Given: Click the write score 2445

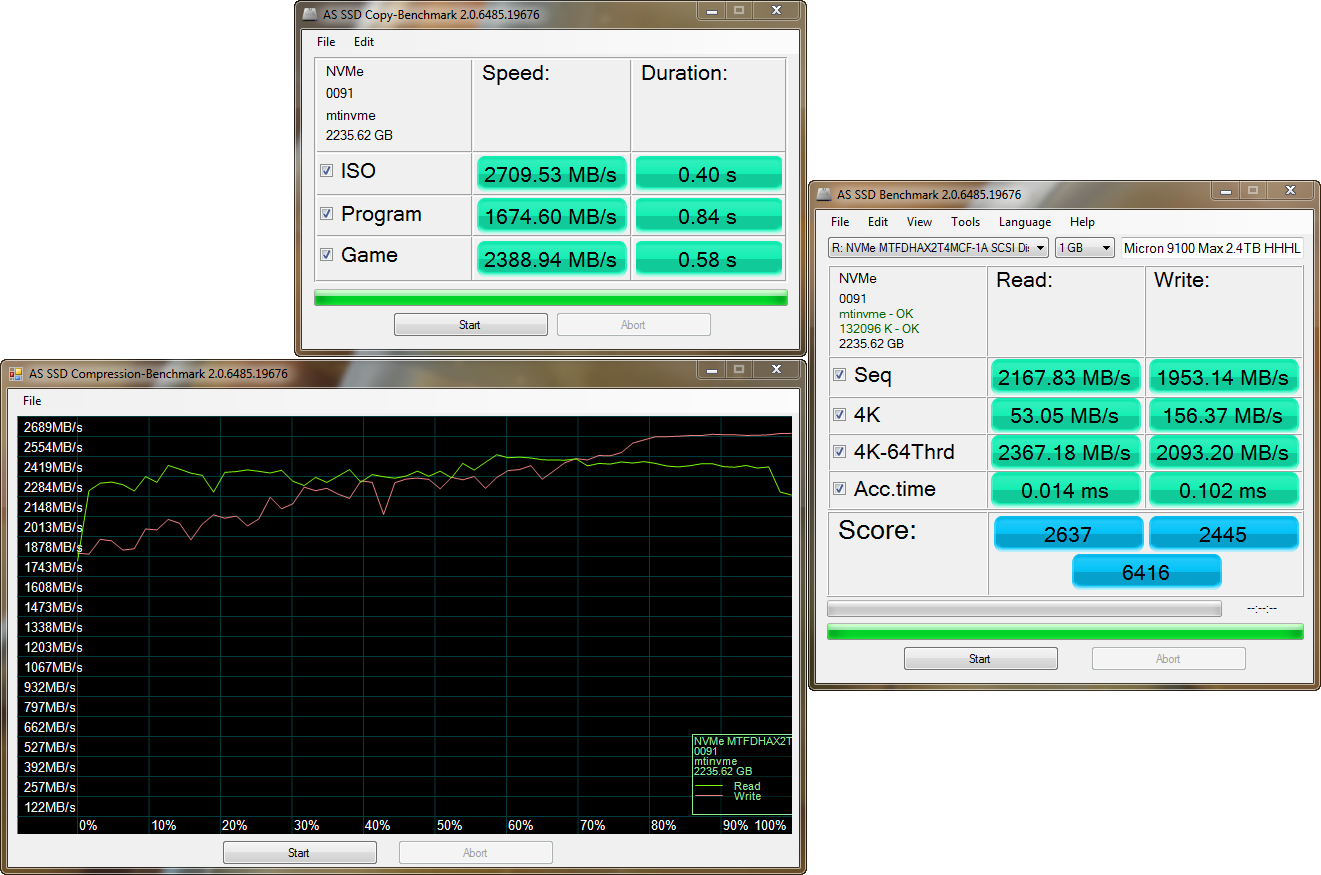Looking at the screenshot, I should (x=1223, y=534).
